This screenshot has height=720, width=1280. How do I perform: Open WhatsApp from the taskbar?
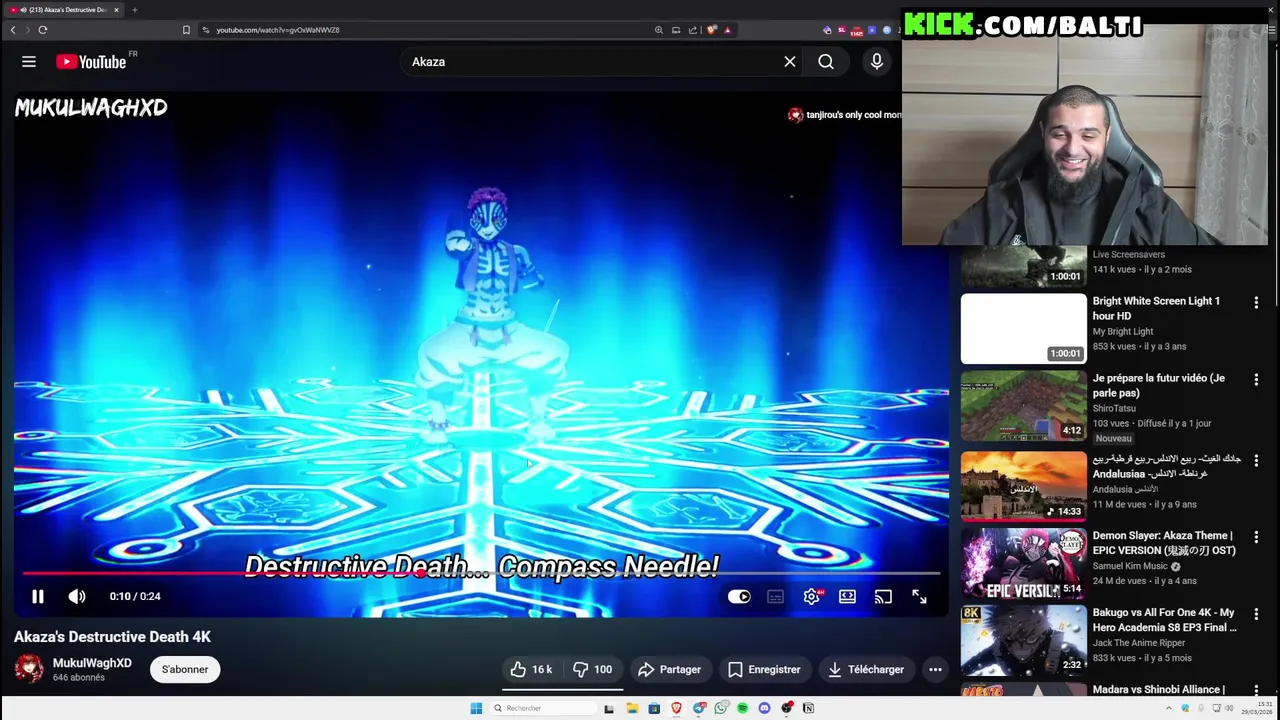tap(721, 708)
